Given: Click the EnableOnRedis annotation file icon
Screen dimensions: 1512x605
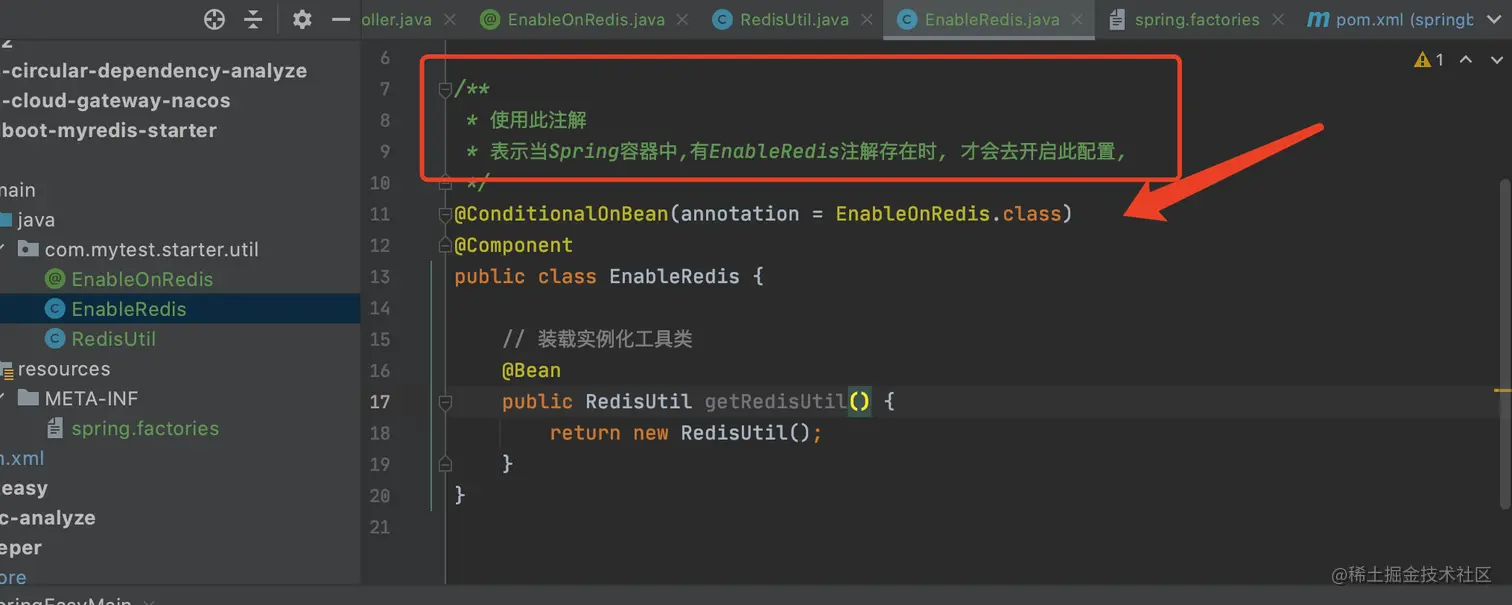Looking at the screenshot, I should click(55, 279).
